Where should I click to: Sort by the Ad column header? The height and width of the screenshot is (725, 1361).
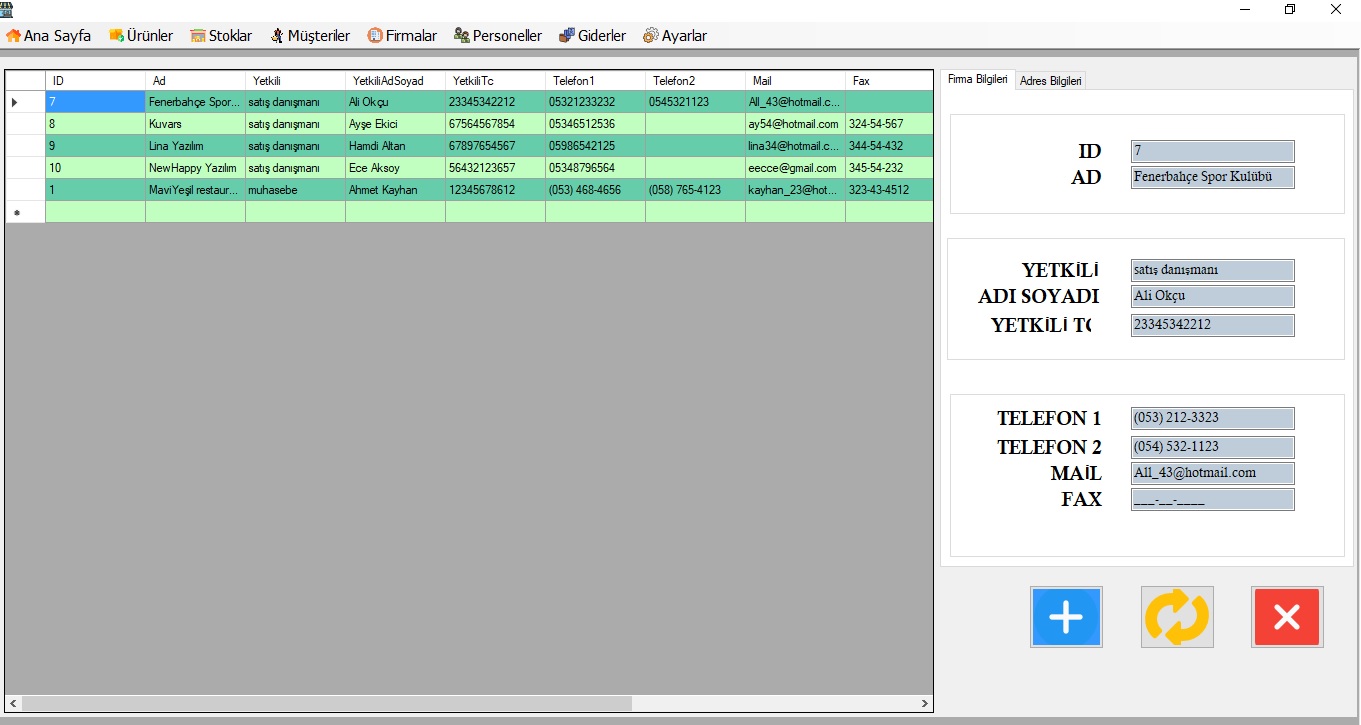[x=195, y=80]
